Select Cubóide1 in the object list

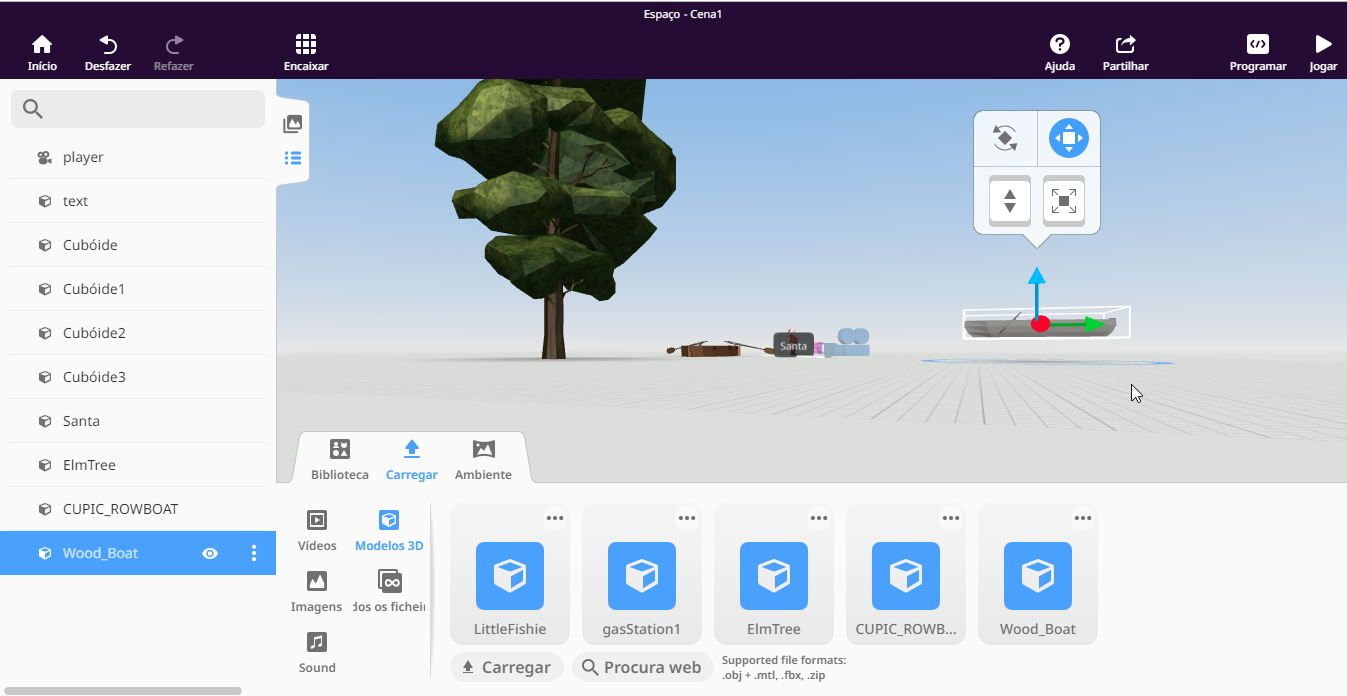(x=138, y=289)
